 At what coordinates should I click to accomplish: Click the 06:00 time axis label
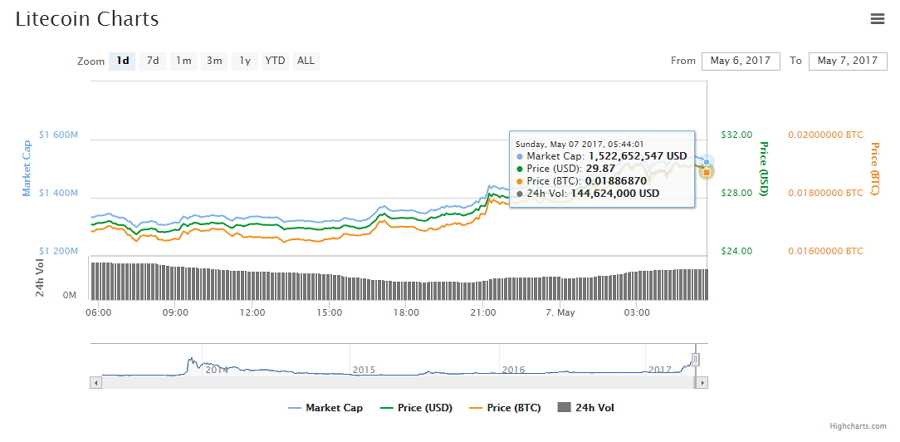[x=98, y=313]
